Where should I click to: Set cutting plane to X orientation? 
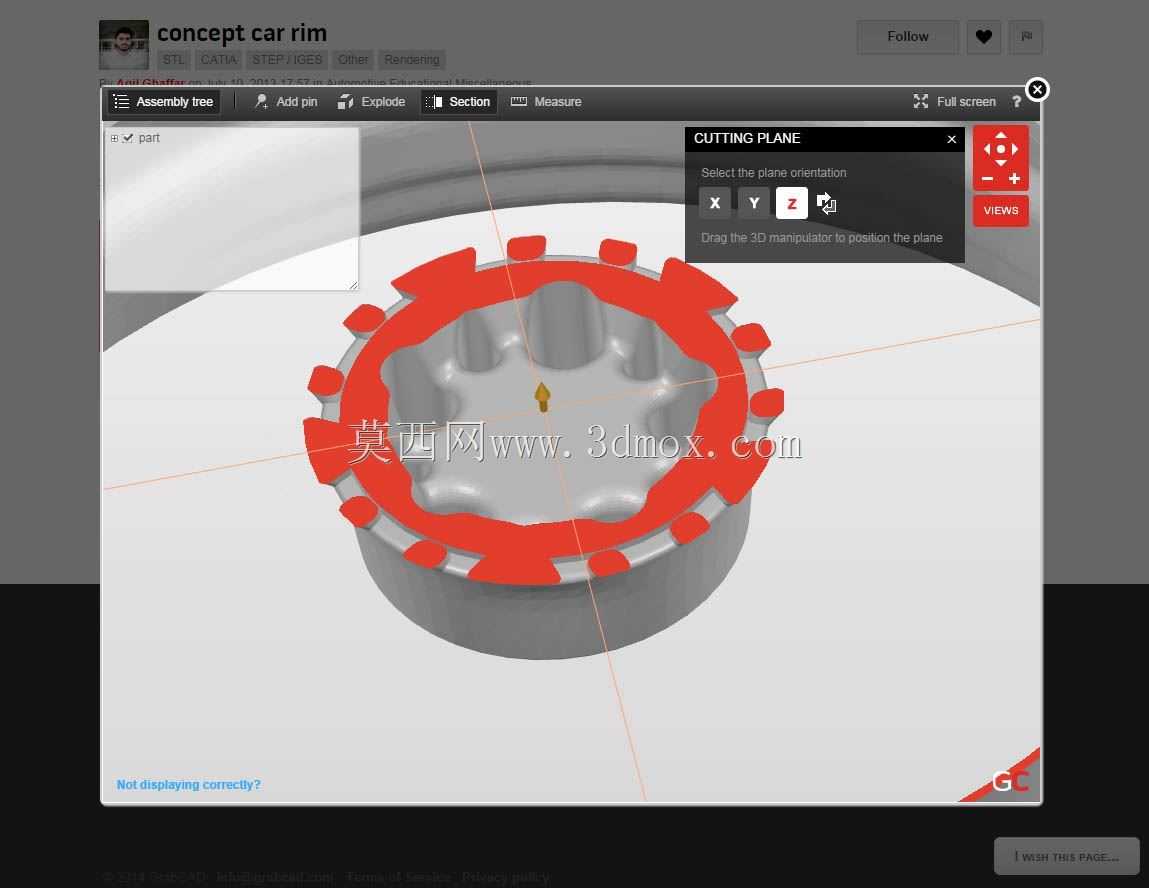(x=714, y=204)
